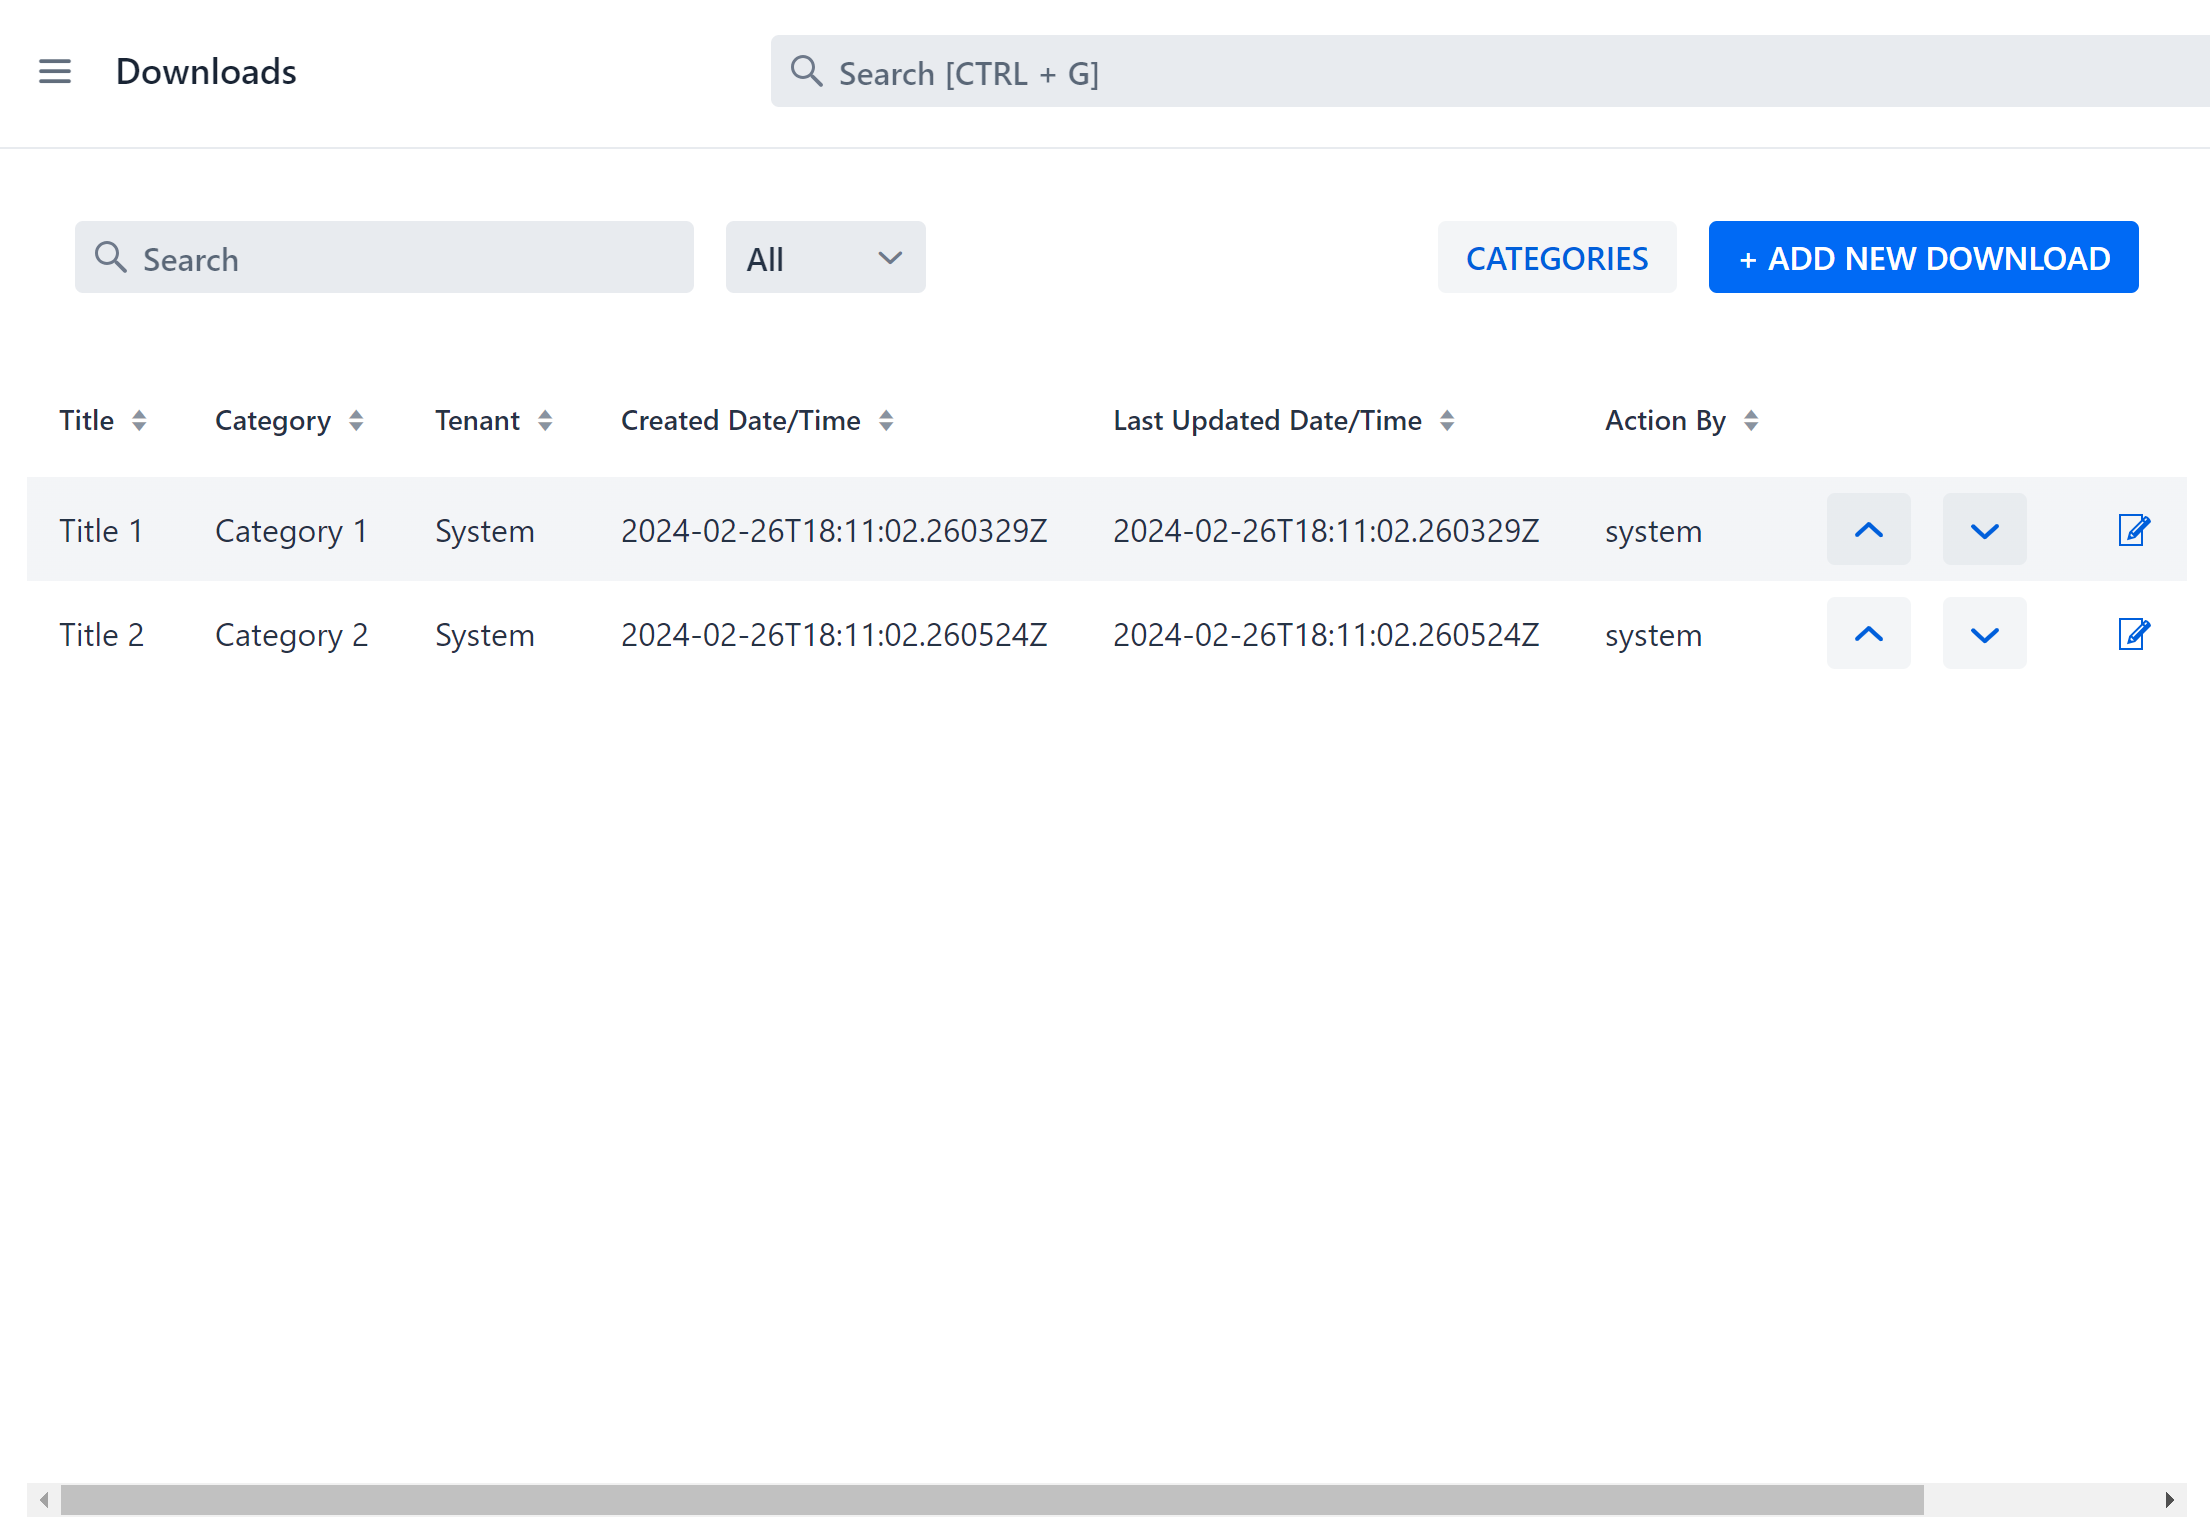
Task: Open the All filter dropdown
Action: (x=825, y=257)
